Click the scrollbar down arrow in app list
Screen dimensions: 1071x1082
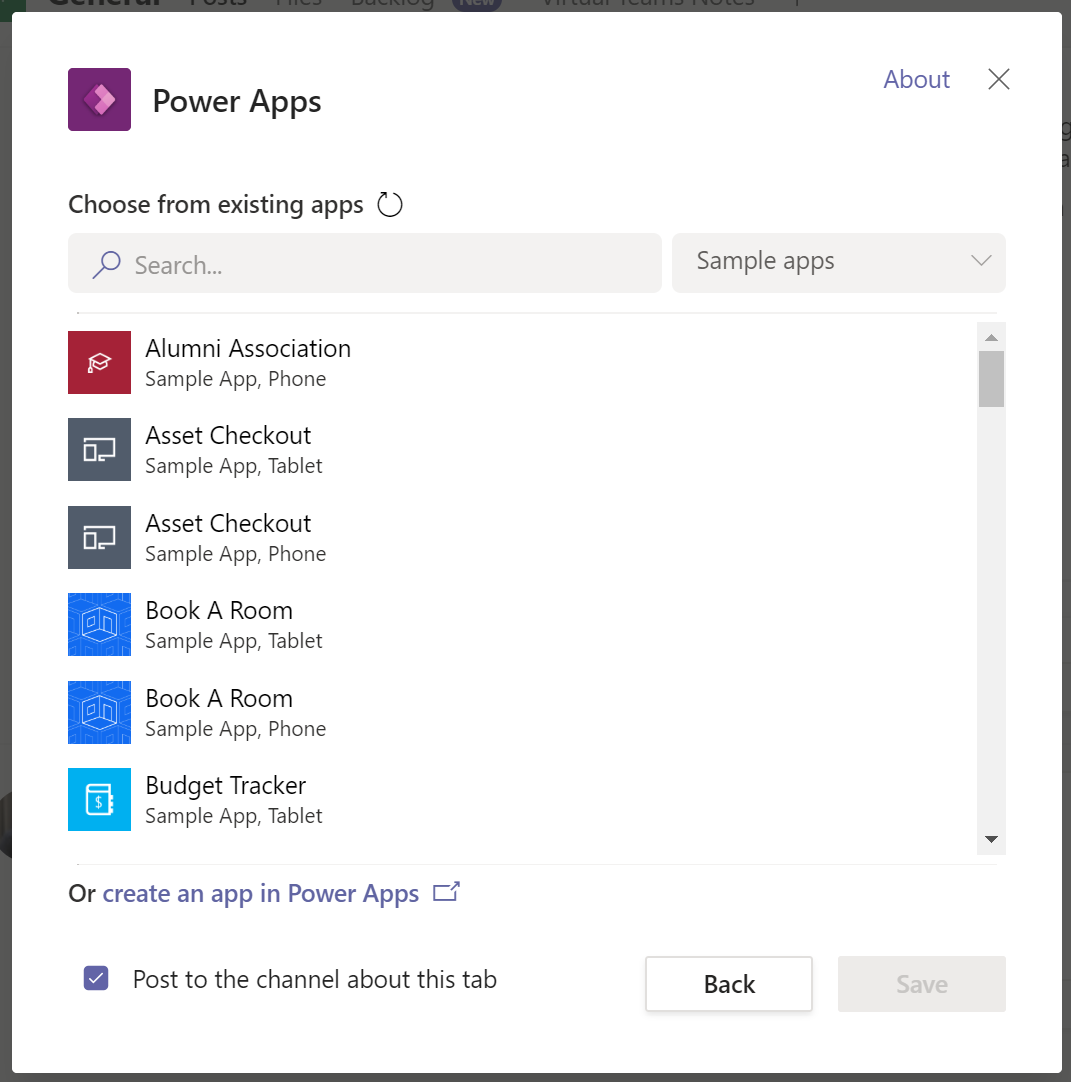click(x=991, y=840)
